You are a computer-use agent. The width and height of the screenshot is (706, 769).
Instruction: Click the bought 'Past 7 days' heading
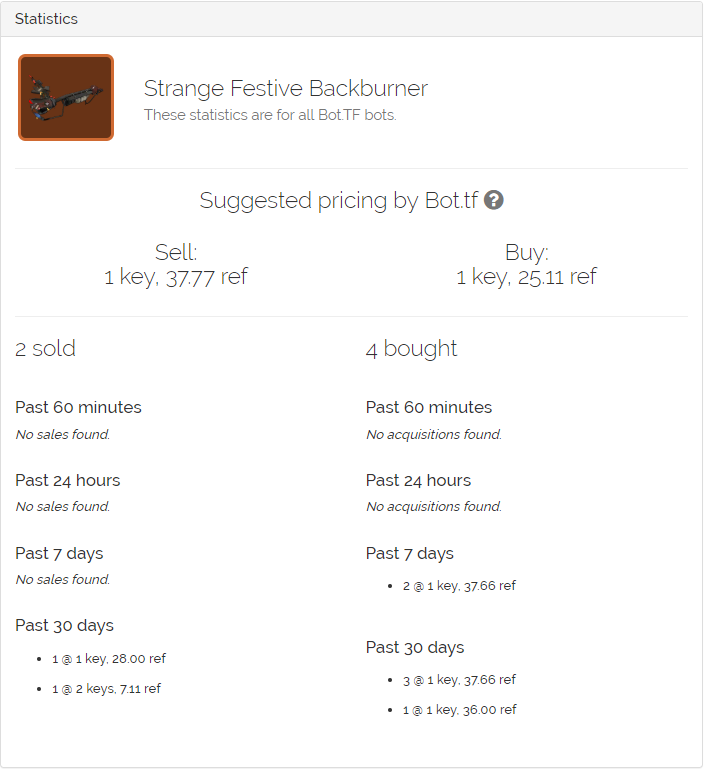click(410, 553)
